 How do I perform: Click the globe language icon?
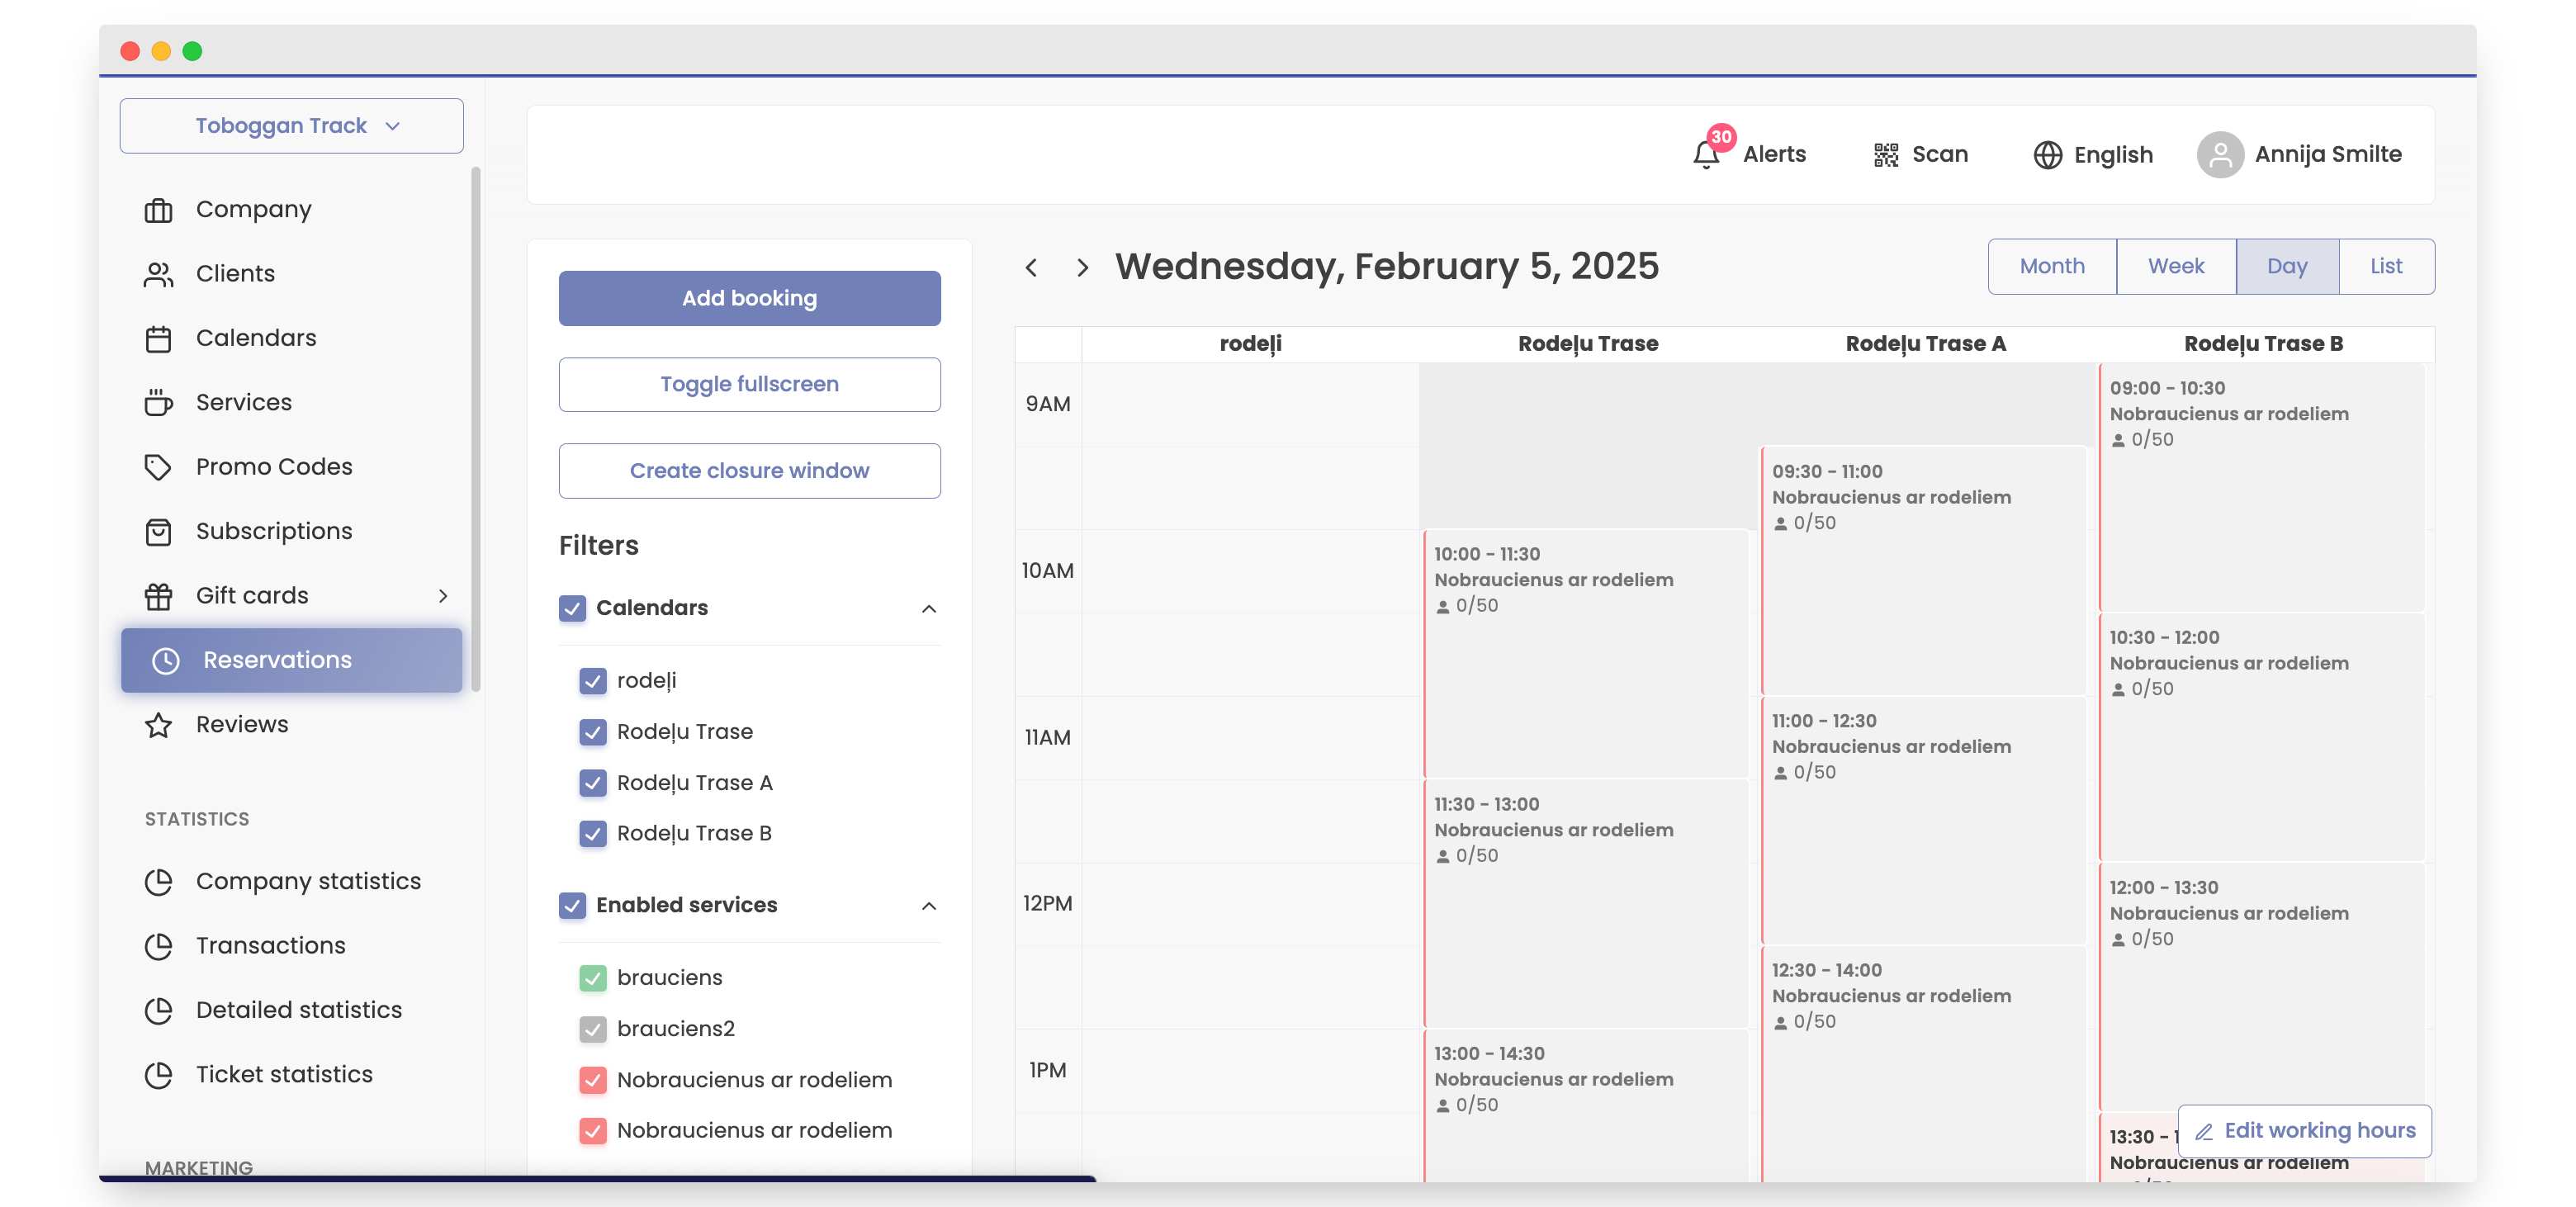tap(2047, 155)
